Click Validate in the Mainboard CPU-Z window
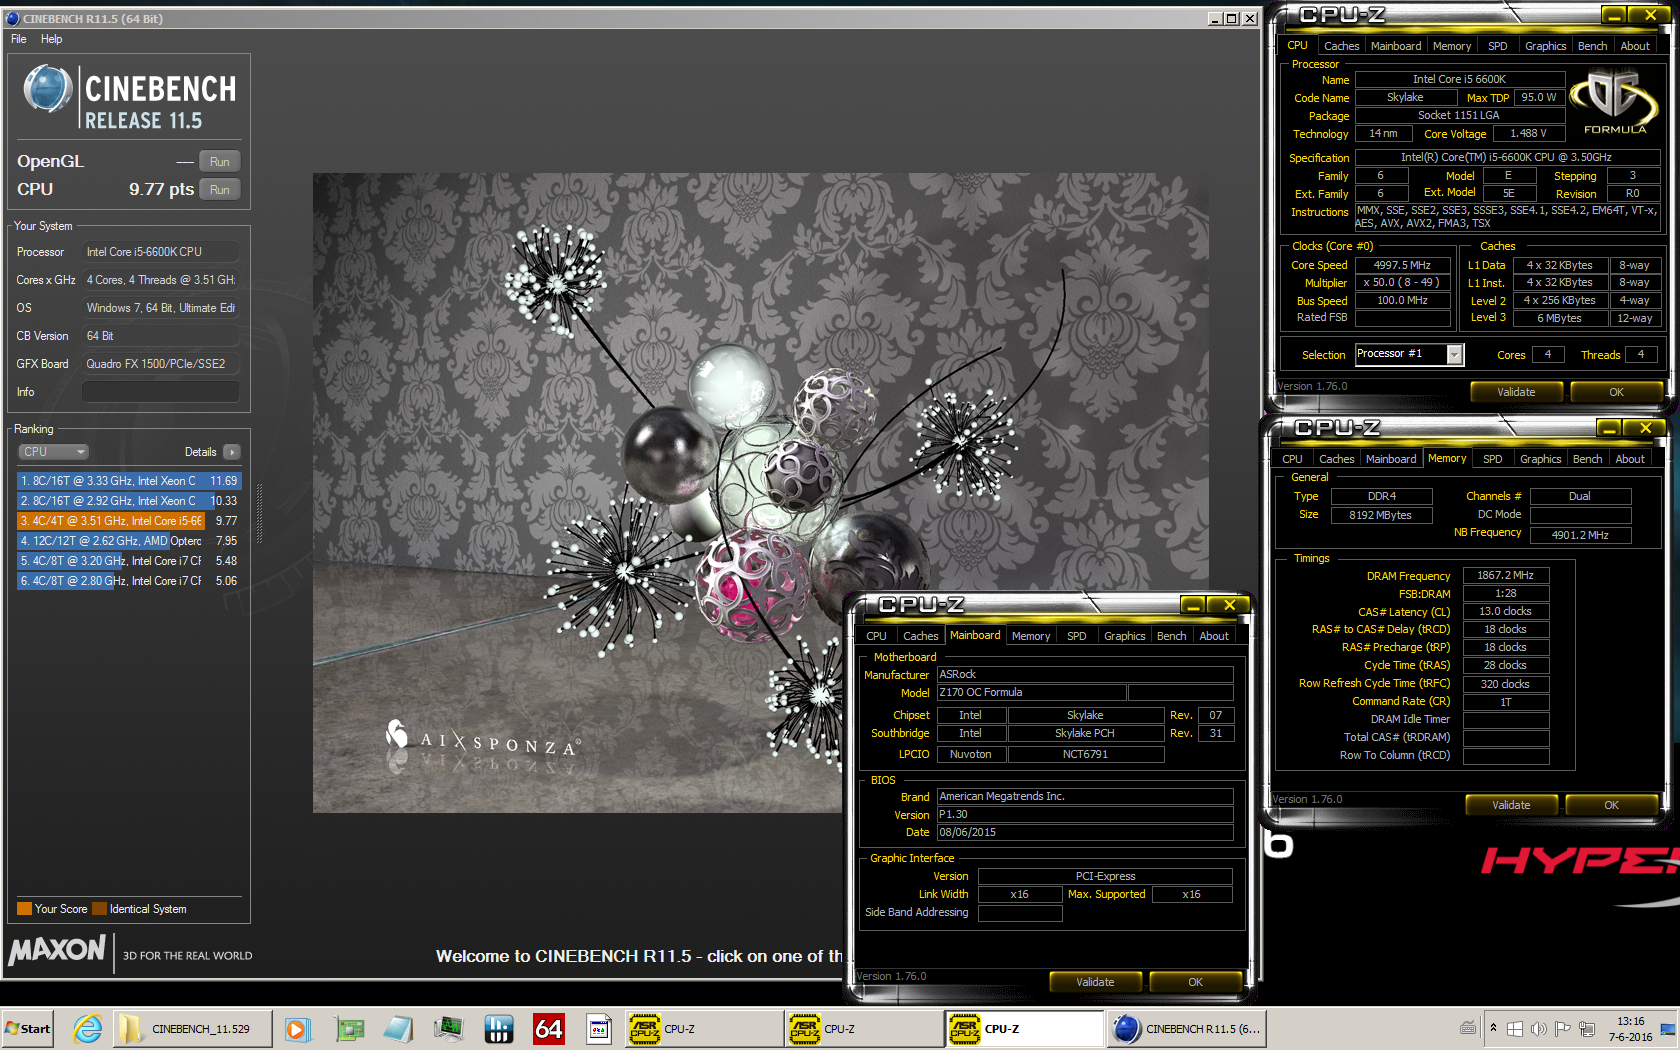The width and height of the screenshot is (1680, 1050). tap(1095, 982)
